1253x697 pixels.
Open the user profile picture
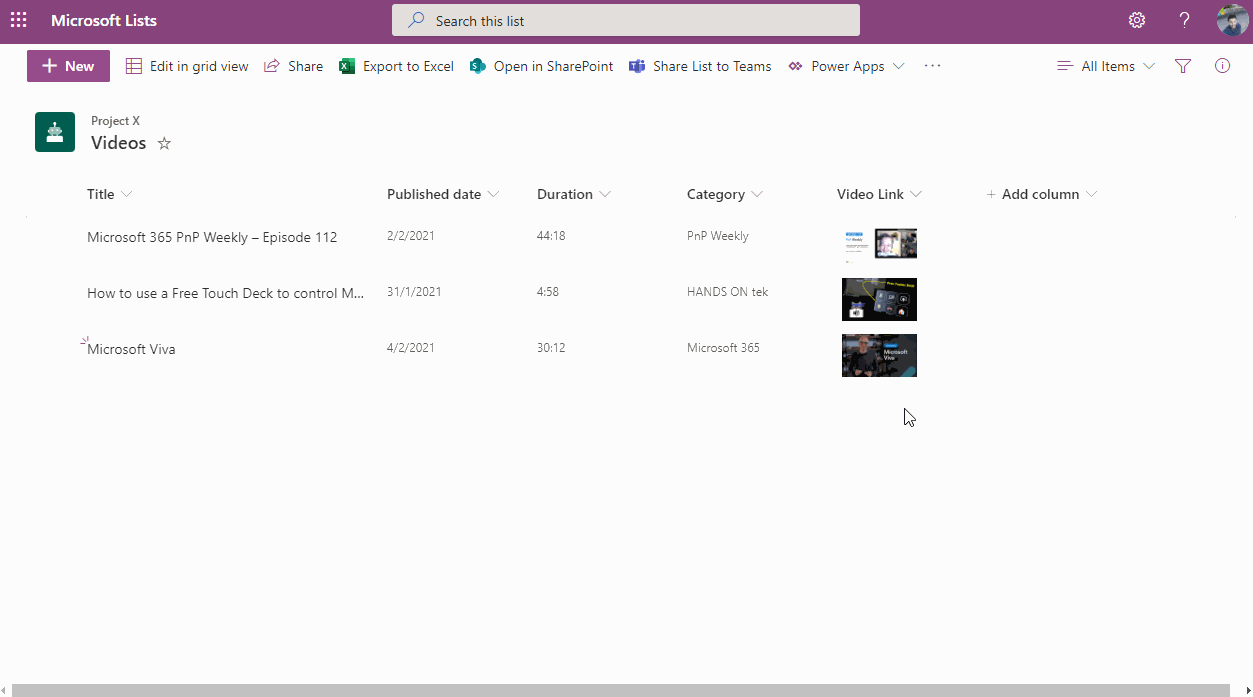pyautogui.click(x=1232, y=20)
